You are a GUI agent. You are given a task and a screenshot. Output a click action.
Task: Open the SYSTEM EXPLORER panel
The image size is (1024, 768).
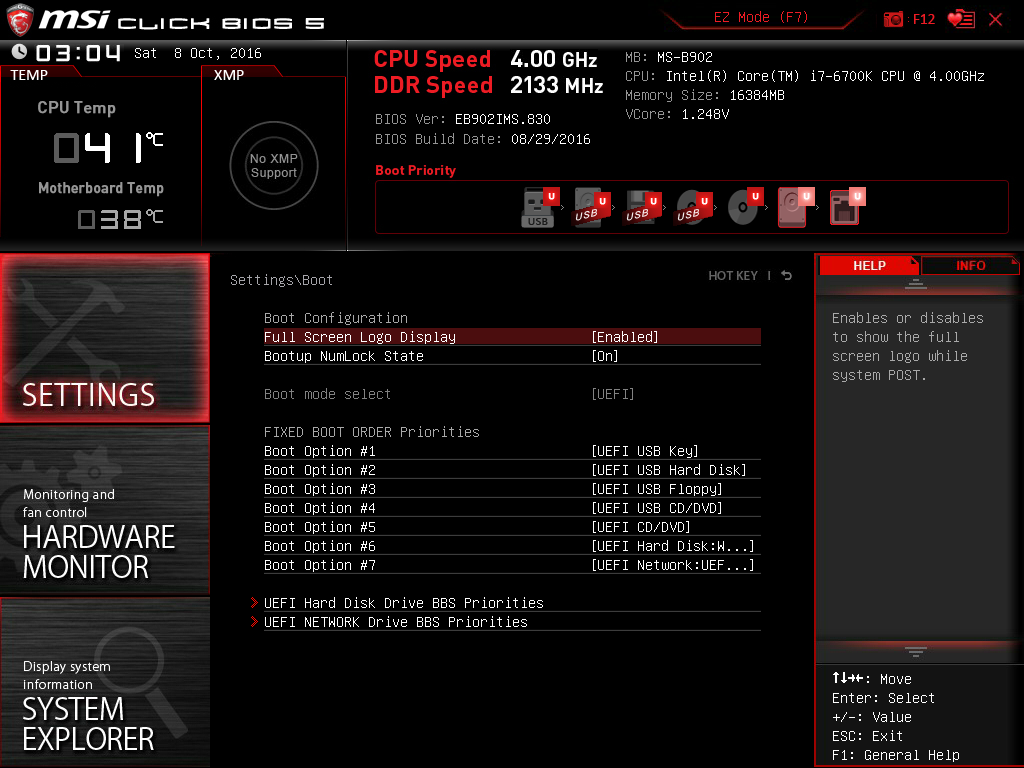click(104, 682)
